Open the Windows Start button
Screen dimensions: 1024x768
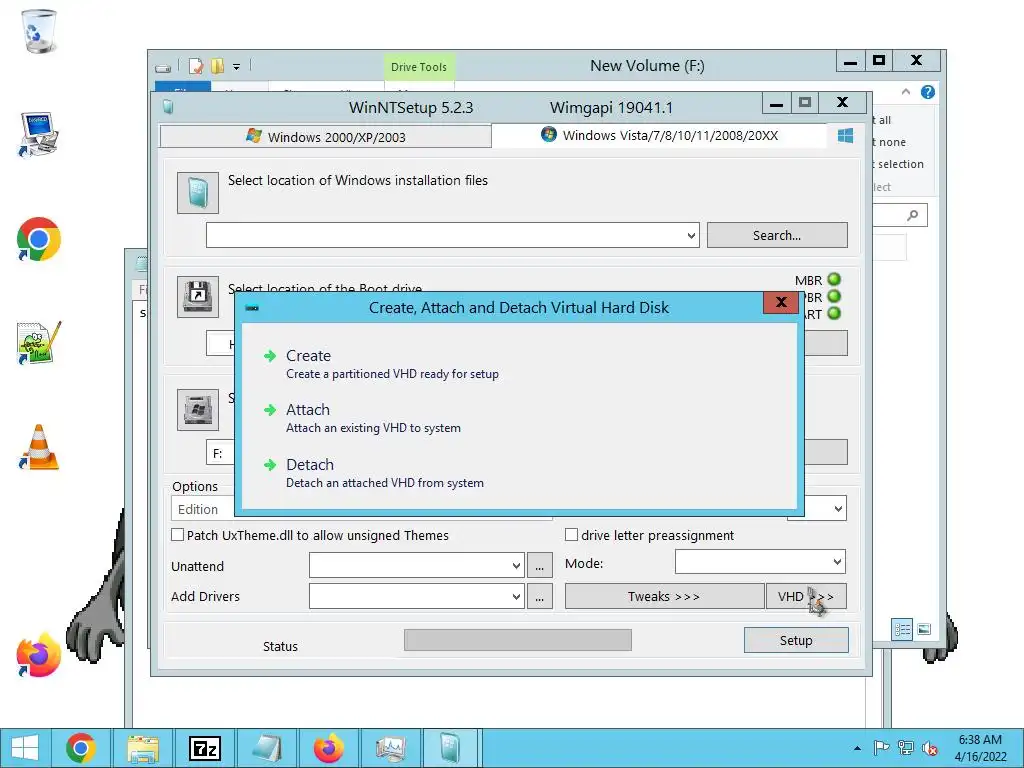[25, 748]
